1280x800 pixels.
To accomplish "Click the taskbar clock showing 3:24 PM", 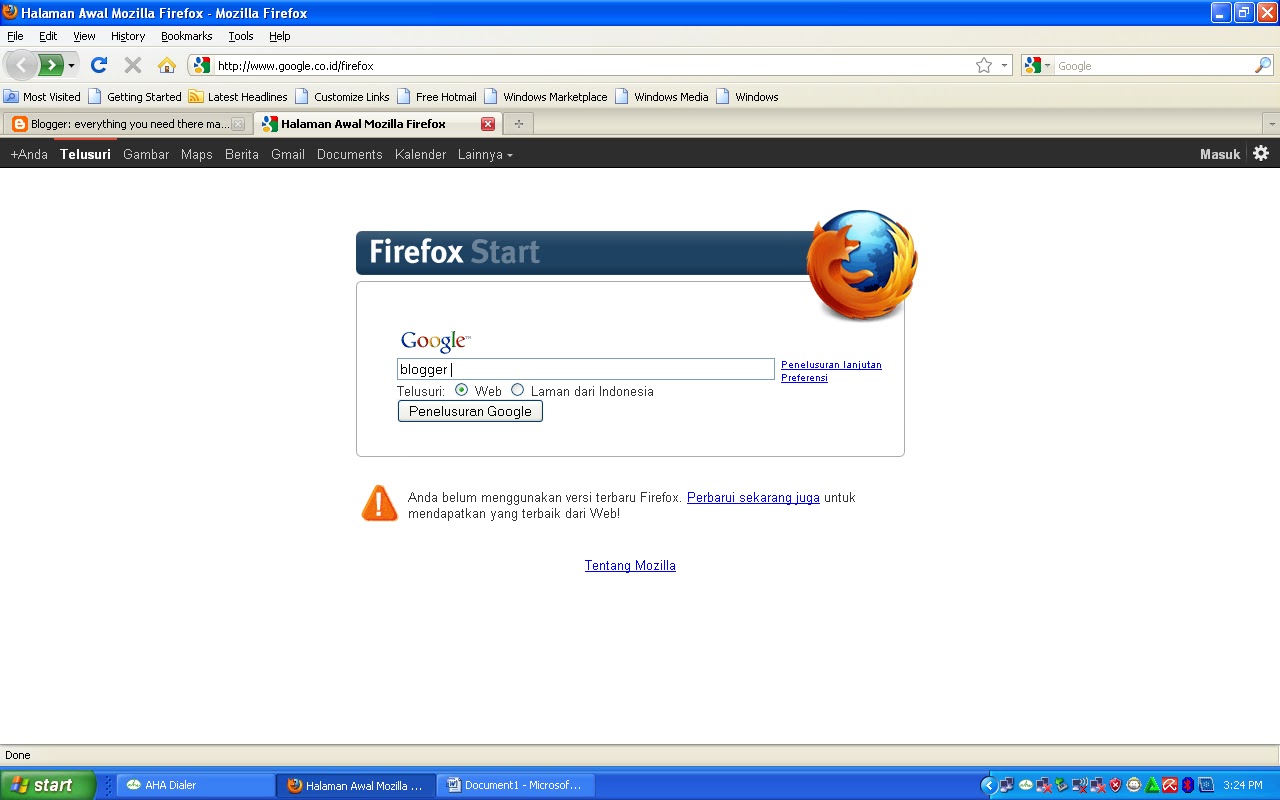I will coord(1243,785).
